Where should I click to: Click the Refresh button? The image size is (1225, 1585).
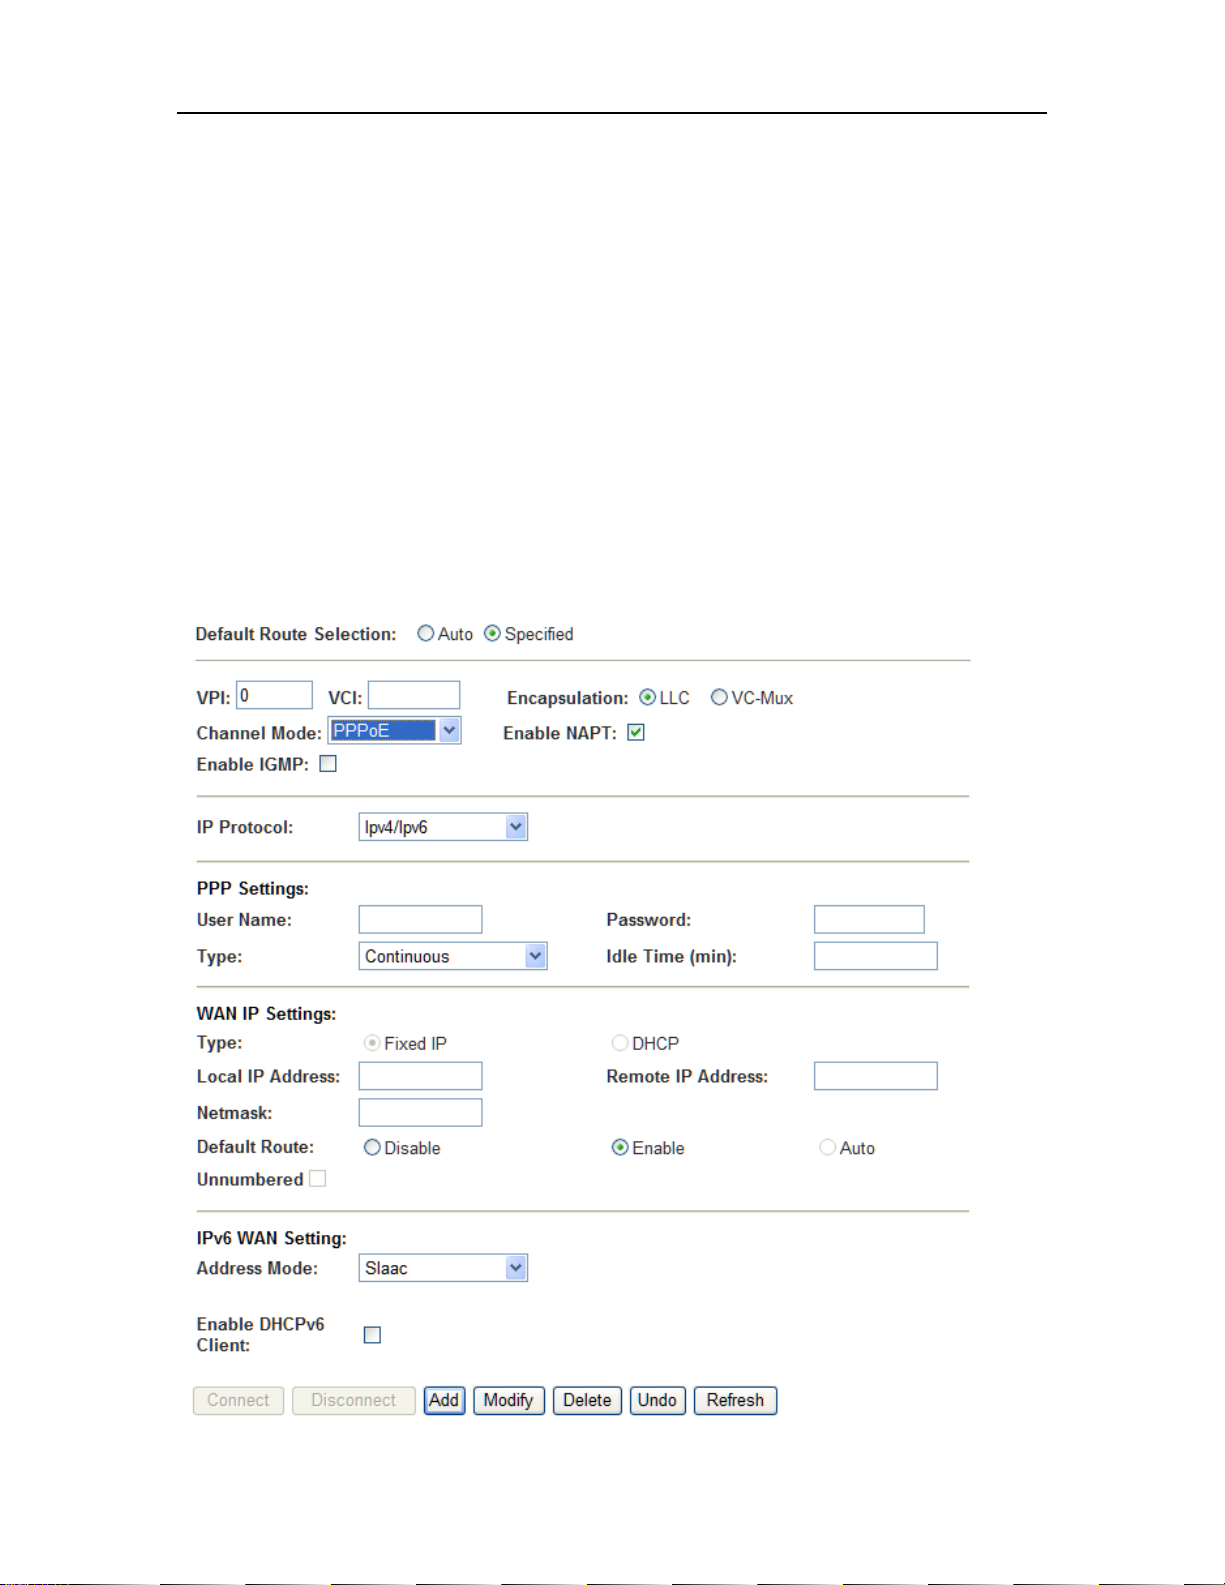tap(735, 1400)
